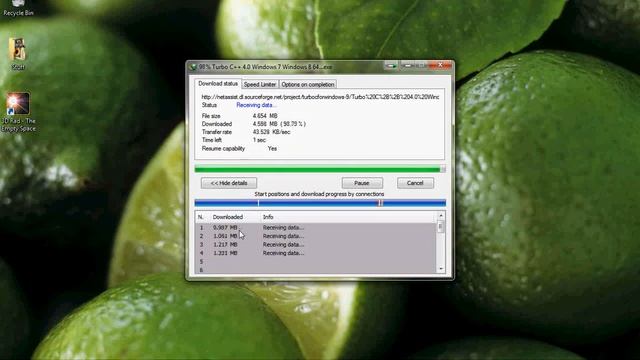
Task: Select connection row with 1.217 MB
Action: pos(316,244)
